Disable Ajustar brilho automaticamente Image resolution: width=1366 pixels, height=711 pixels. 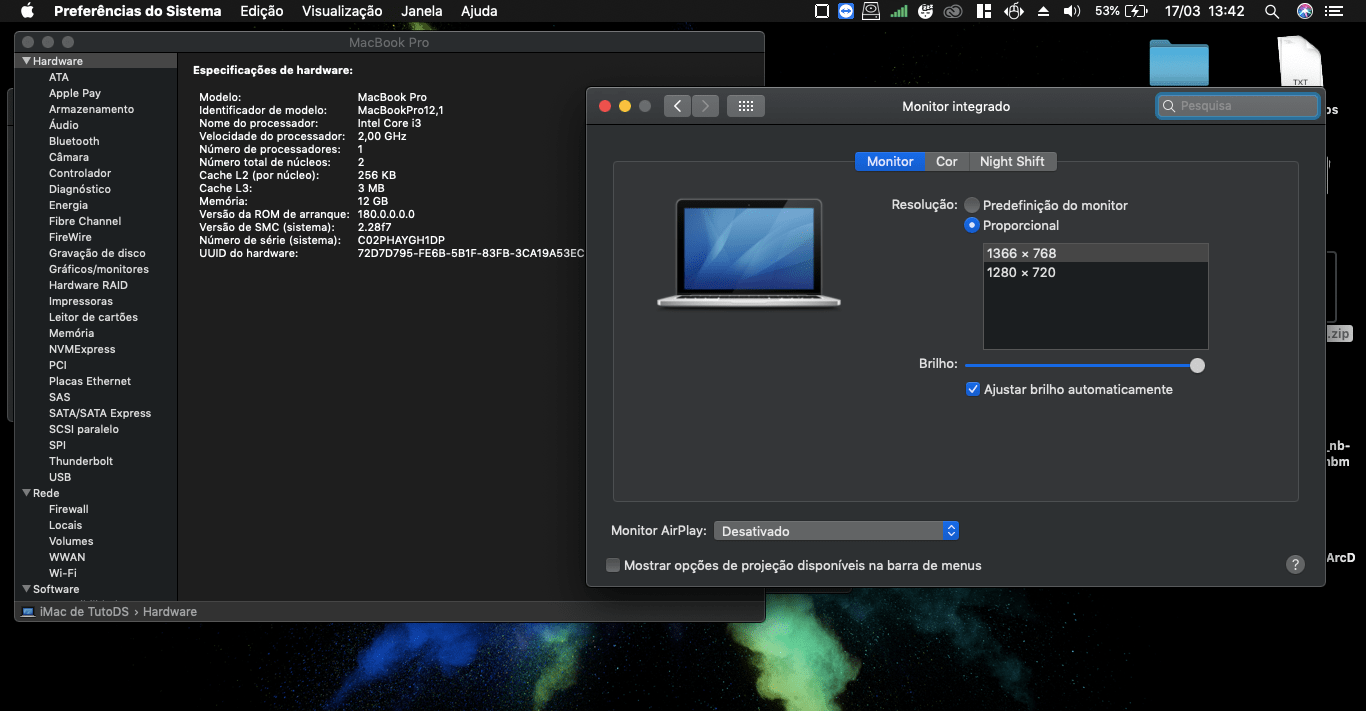click(972, 389)
